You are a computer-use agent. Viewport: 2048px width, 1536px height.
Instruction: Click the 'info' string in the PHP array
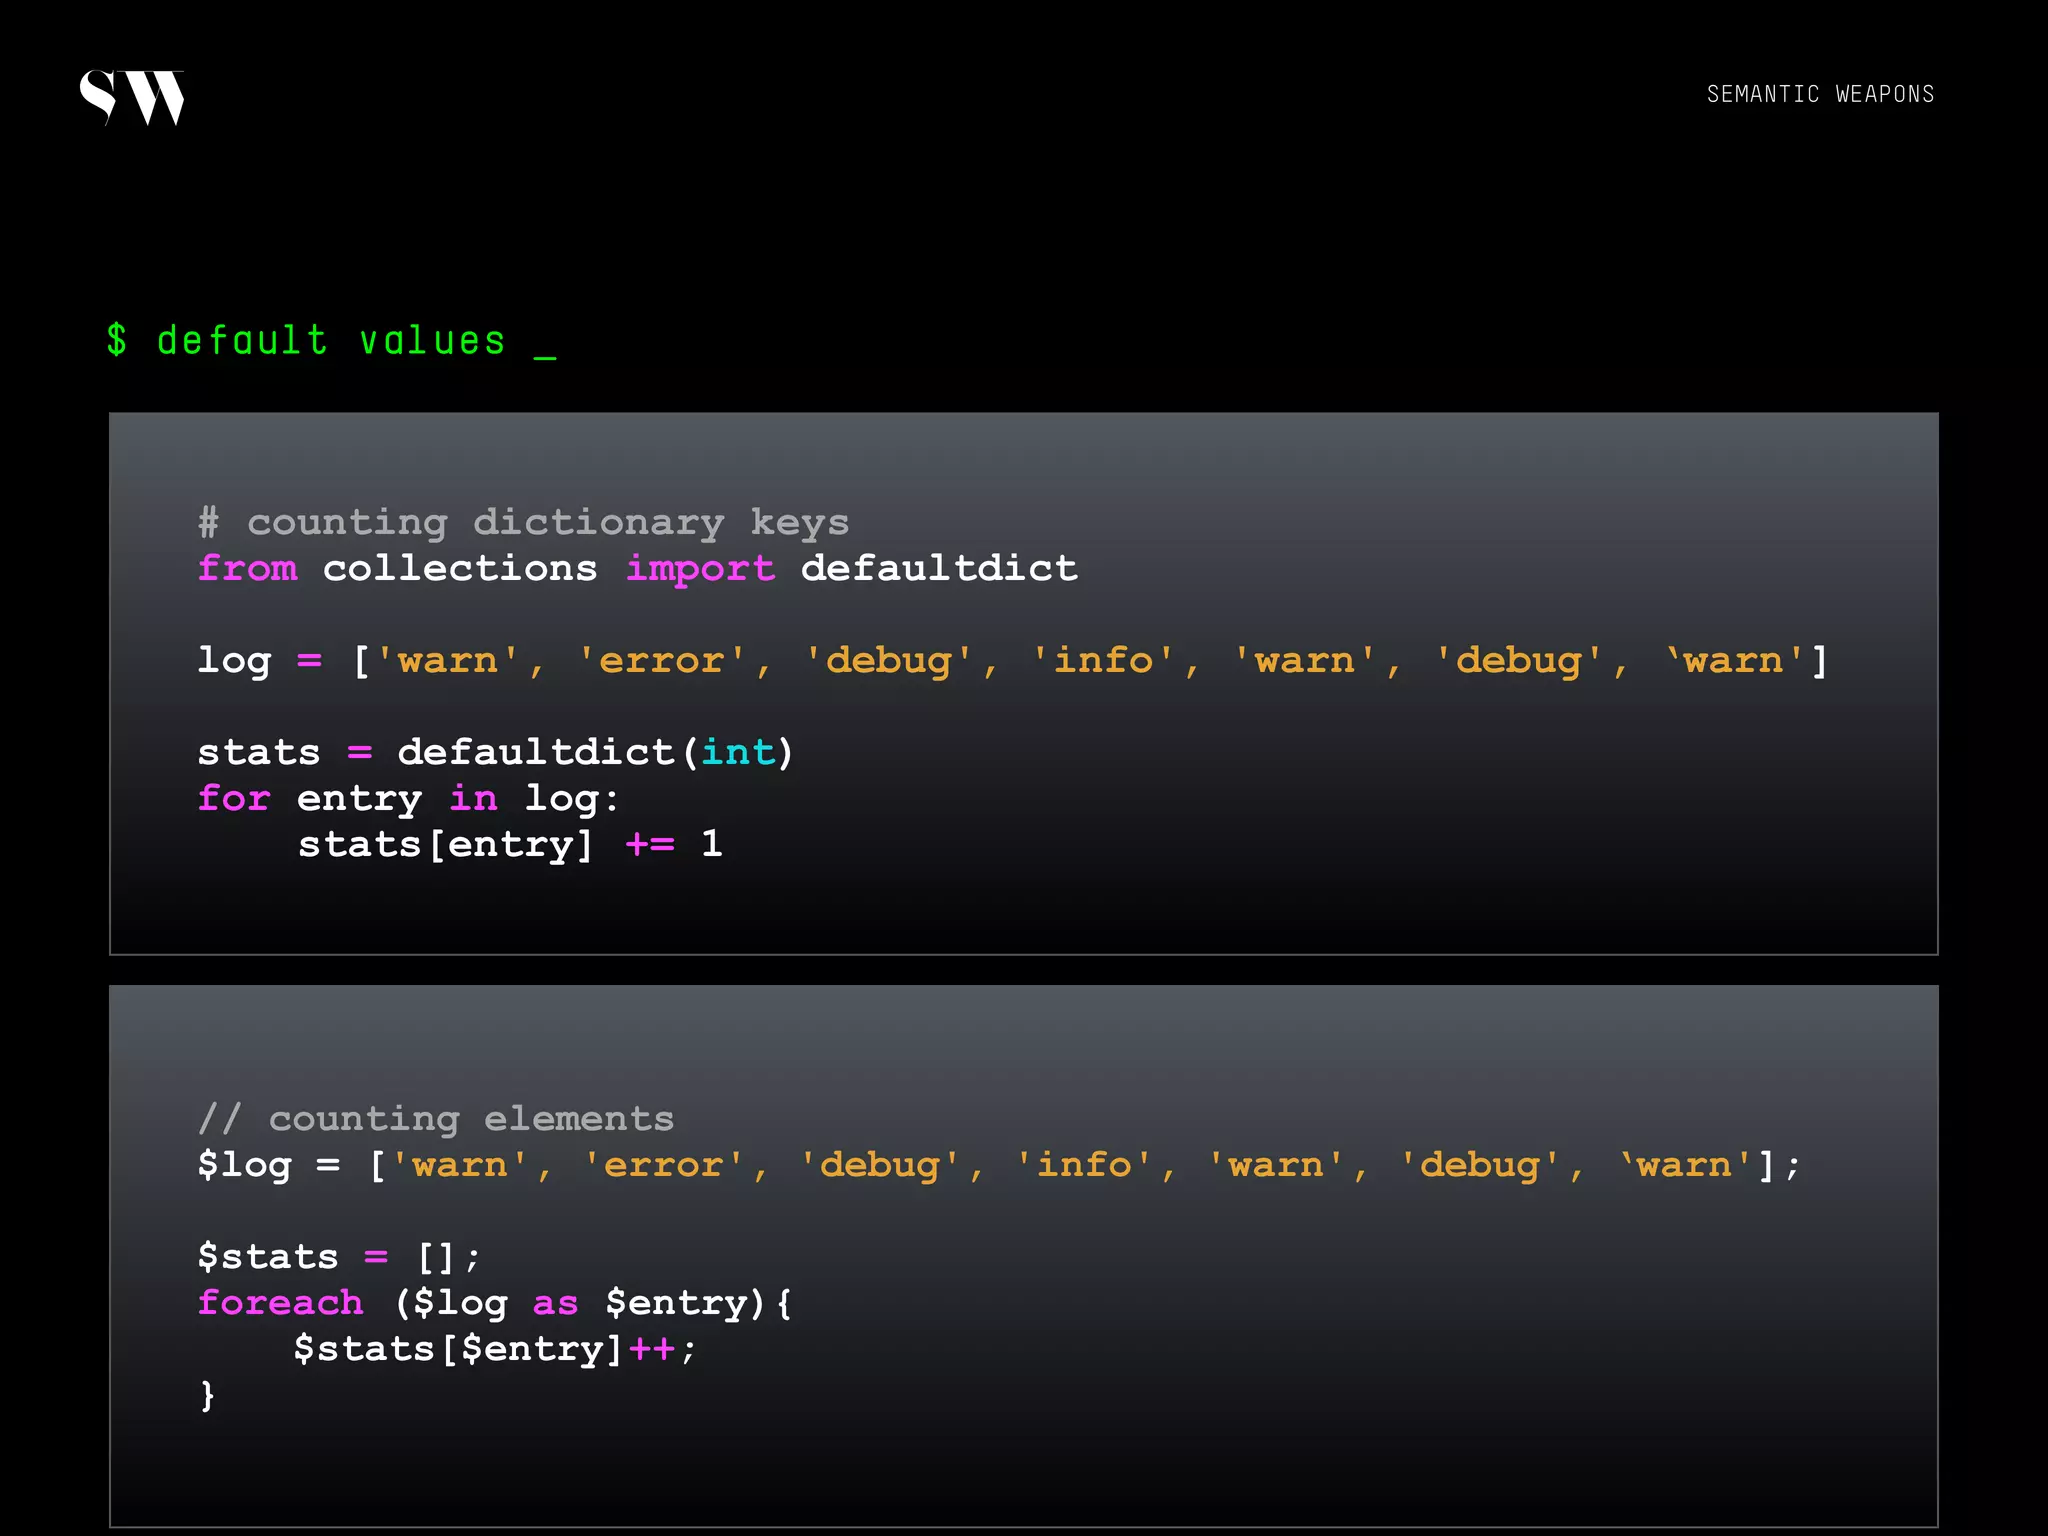(1084, 1164)
